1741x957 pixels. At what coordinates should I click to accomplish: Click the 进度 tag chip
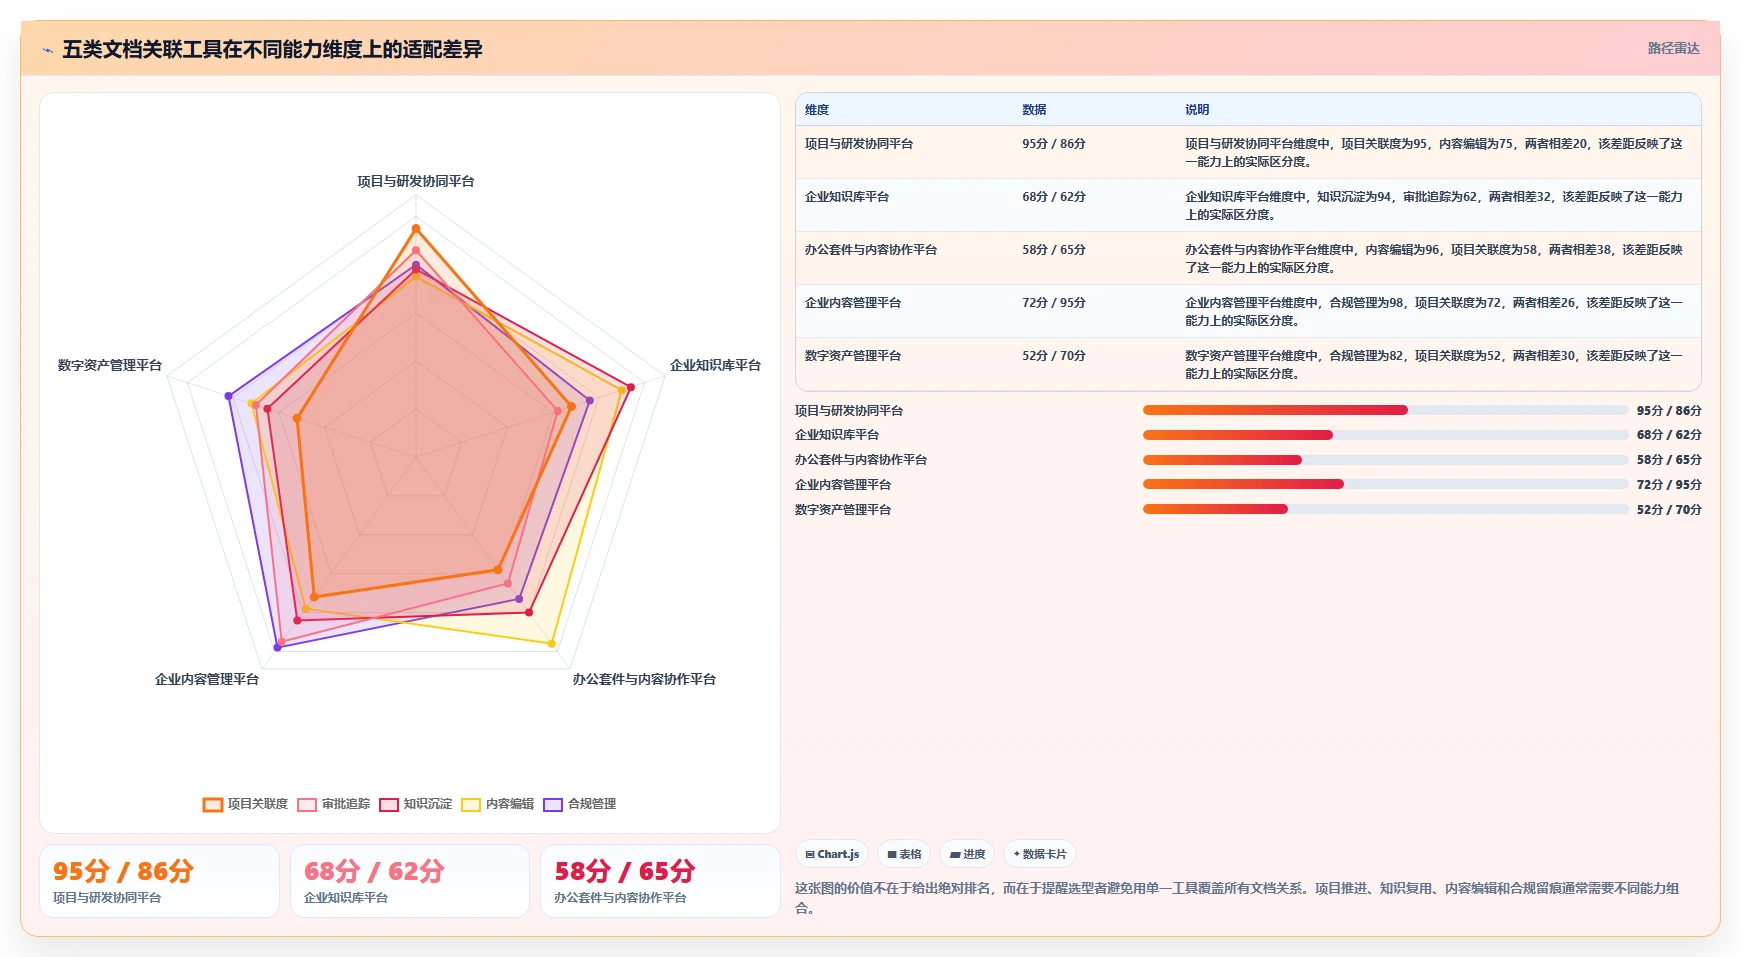pyautogui.click(x=967, y=854)
